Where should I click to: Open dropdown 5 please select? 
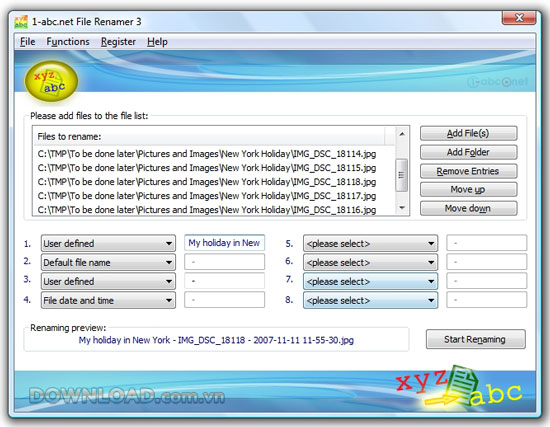(370, 243)
